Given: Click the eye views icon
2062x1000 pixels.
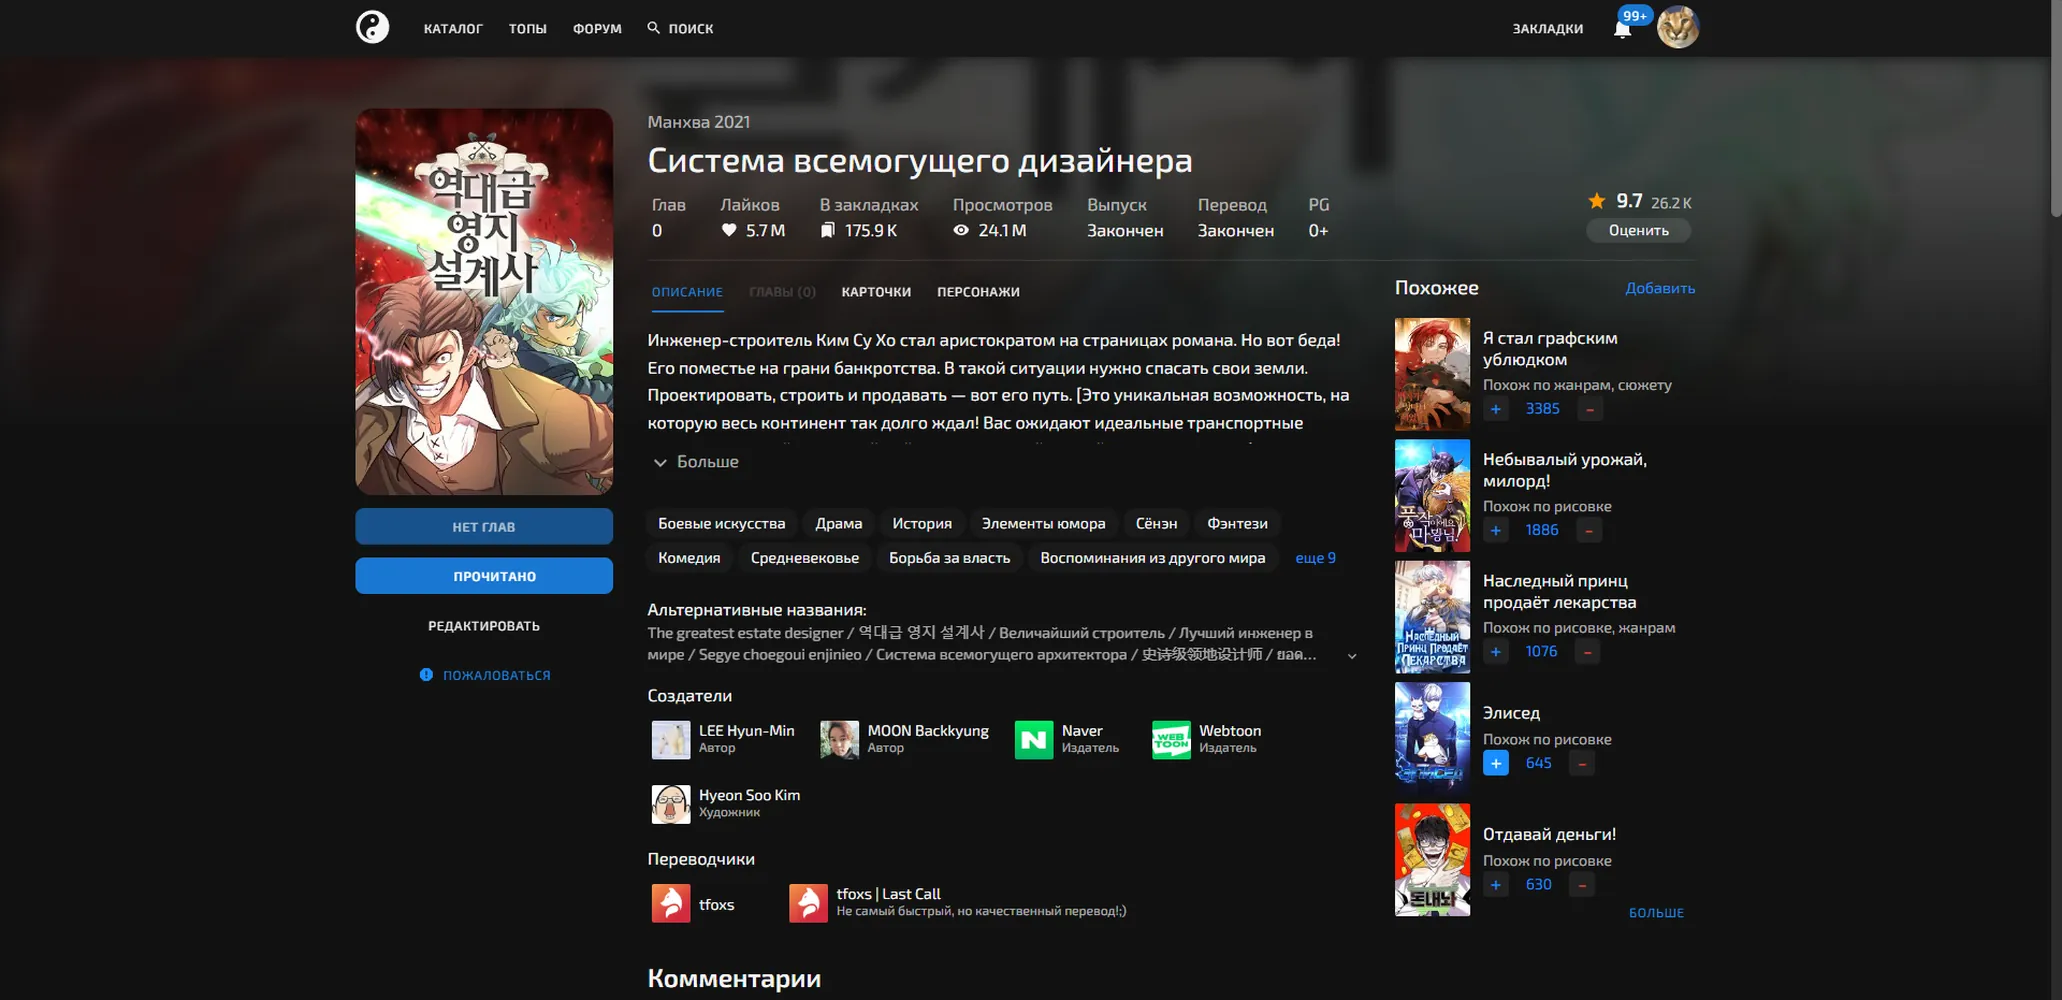Looking at the screenshot, I should pyautogui.click(x=961, y=230).
